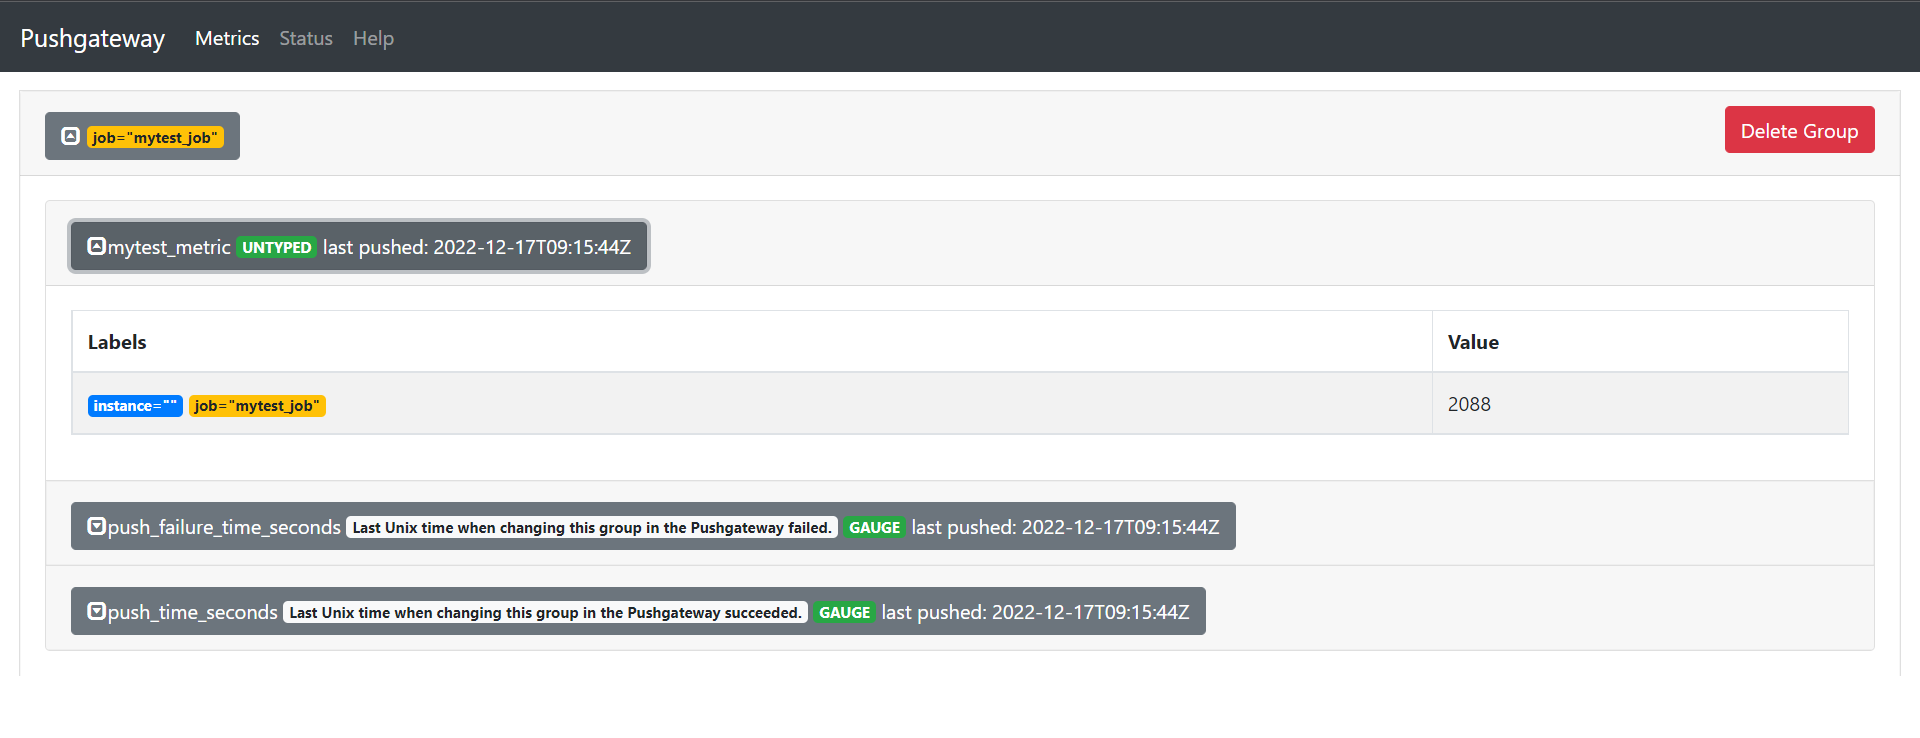Click the UNTYPED badge on mytest_metric

[277, 247]
